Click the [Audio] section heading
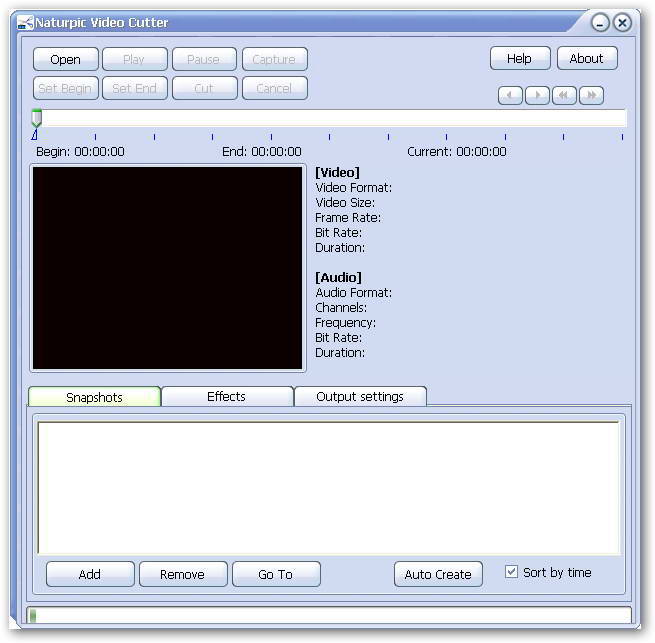 [x=338, y=277]
